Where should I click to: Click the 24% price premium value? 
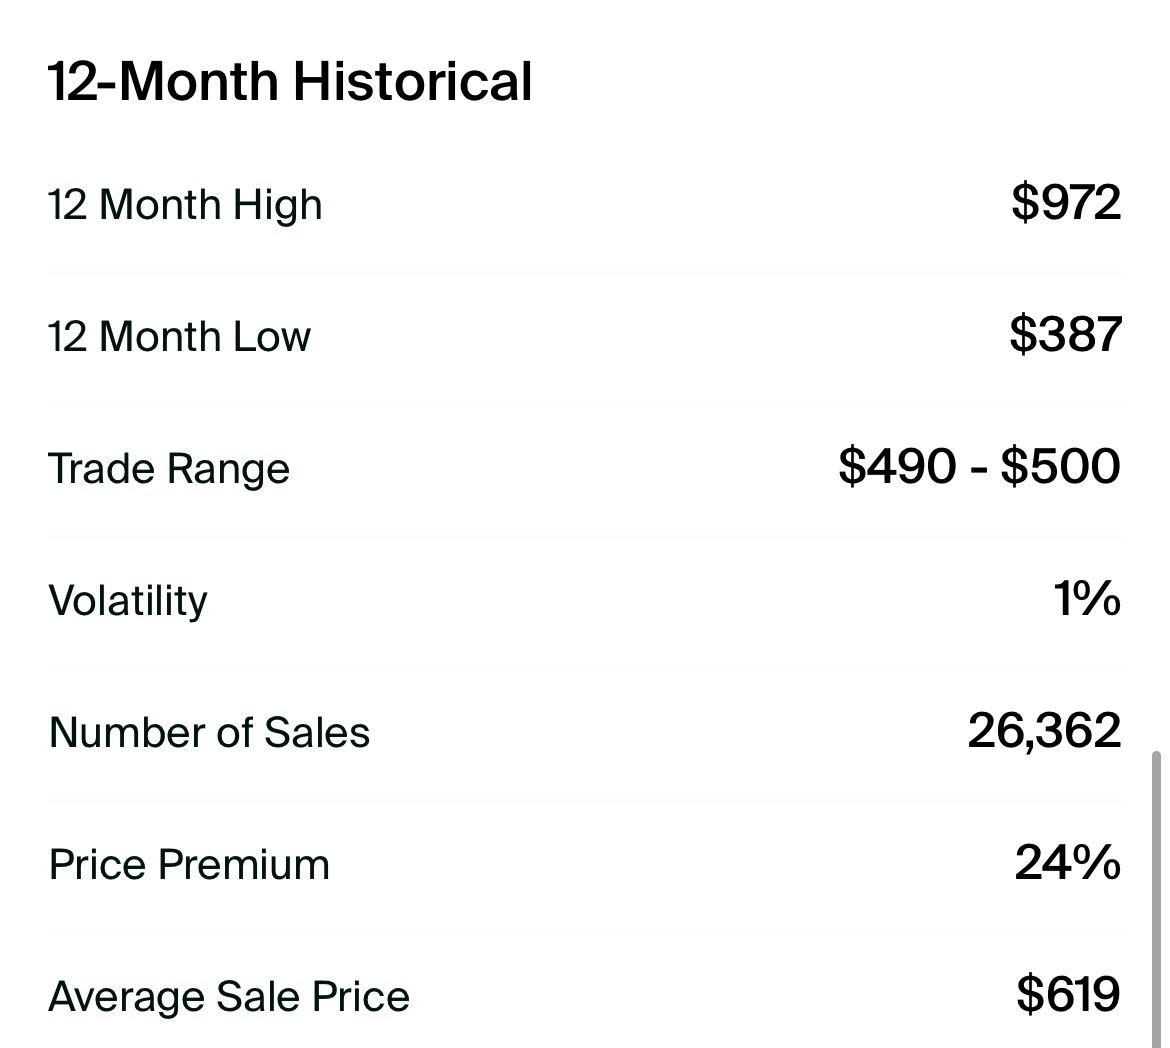click(1068, 862)
